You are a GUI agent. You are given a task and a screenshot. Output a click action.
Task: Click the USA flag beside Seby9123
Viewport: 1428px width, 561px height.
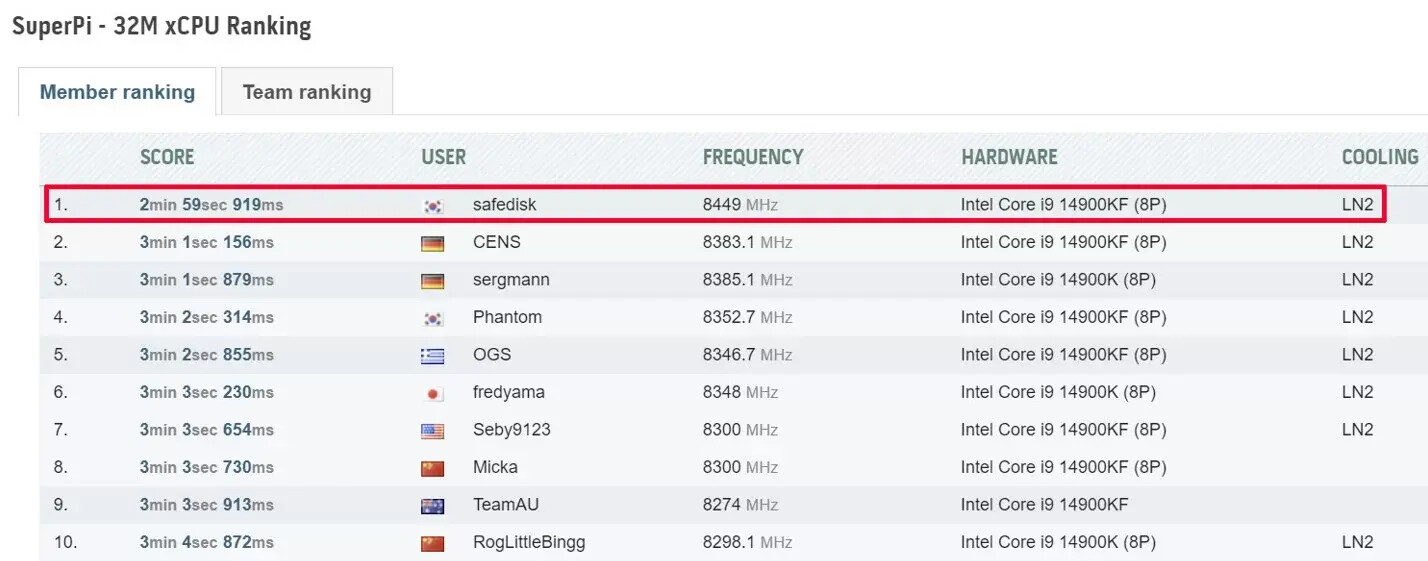(433, 430)
